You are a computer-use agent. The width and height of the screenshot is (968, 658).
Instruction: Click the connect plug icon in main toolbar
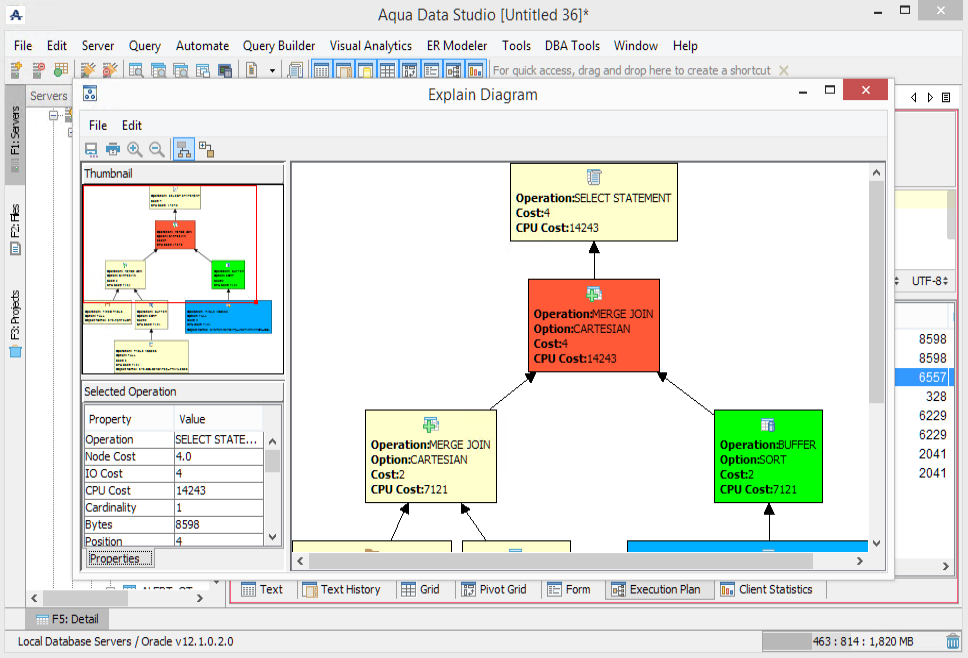(x=88, y=70)
